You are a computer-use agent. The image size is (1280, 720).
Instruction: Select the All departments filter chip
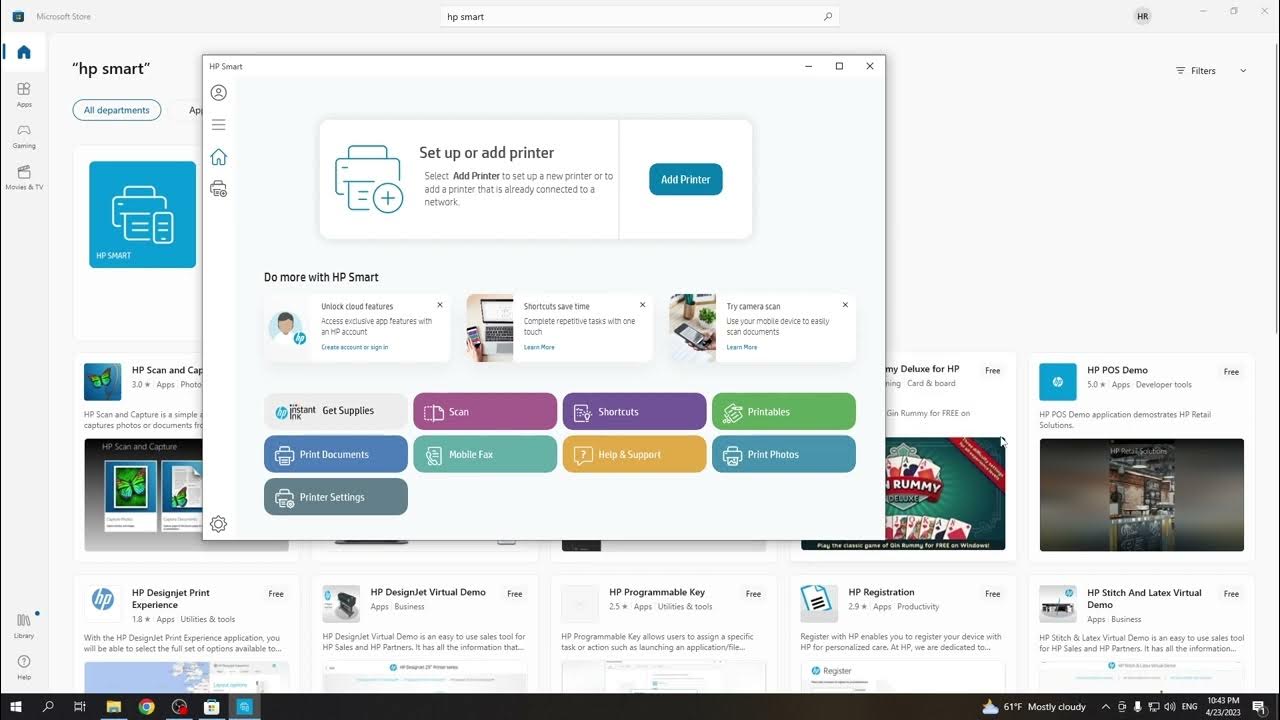click(117, 110)
